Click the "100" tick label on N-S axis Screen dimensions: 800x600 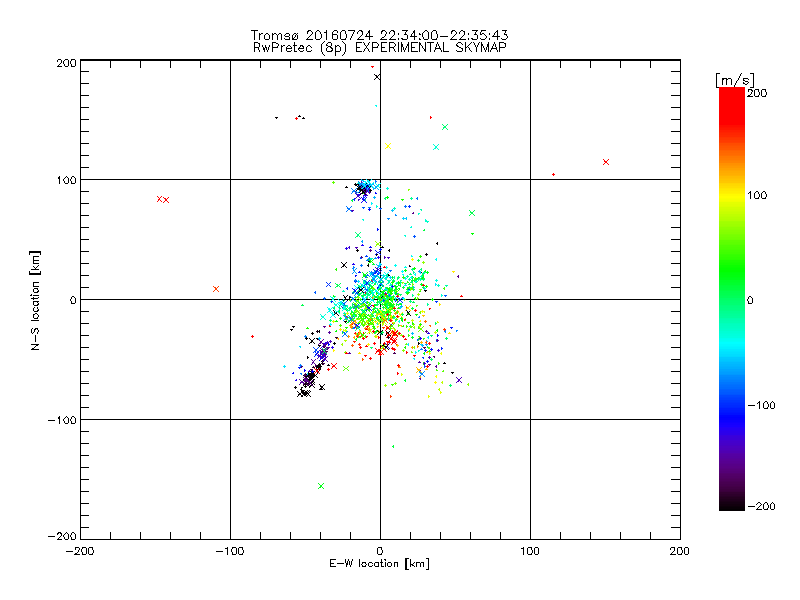tap(66, 180)
